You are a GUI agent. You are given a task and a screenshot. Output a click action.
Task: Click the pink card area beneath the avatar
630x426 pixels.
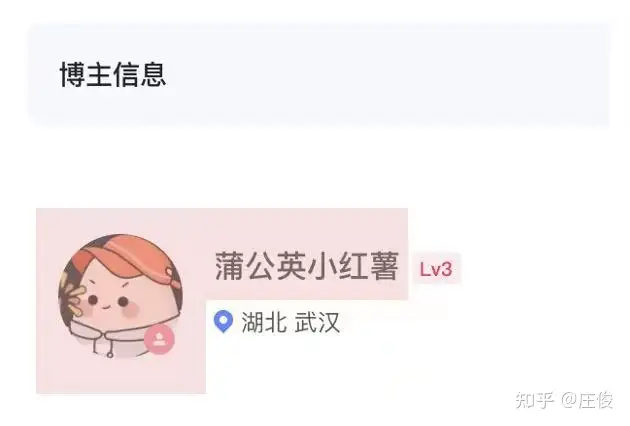click(x=121, y=377)
